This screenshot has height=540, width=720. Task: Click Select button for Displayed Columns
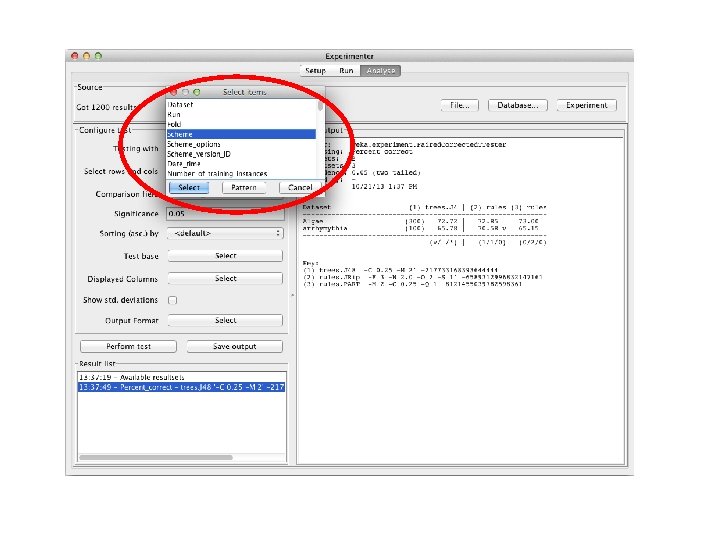click(225, 278)
